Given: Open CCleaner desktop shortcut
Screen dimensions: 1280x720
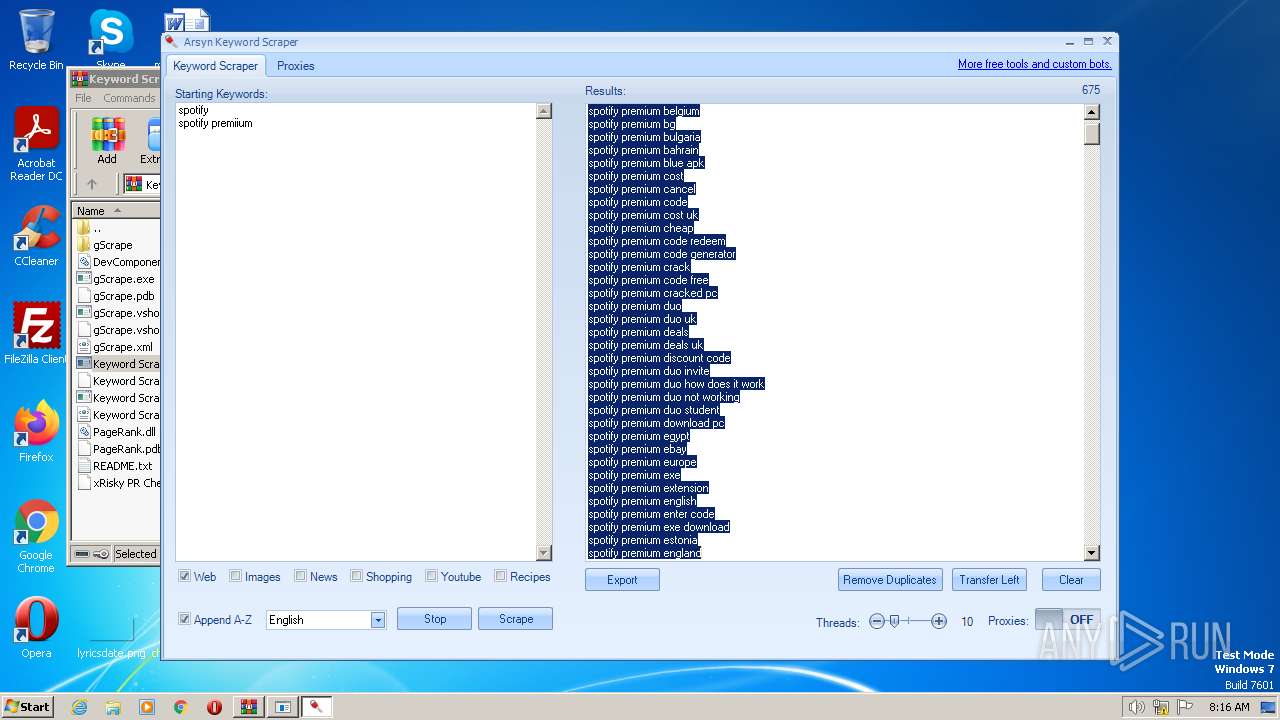Looking at the screenshot, I should [36, 236].
